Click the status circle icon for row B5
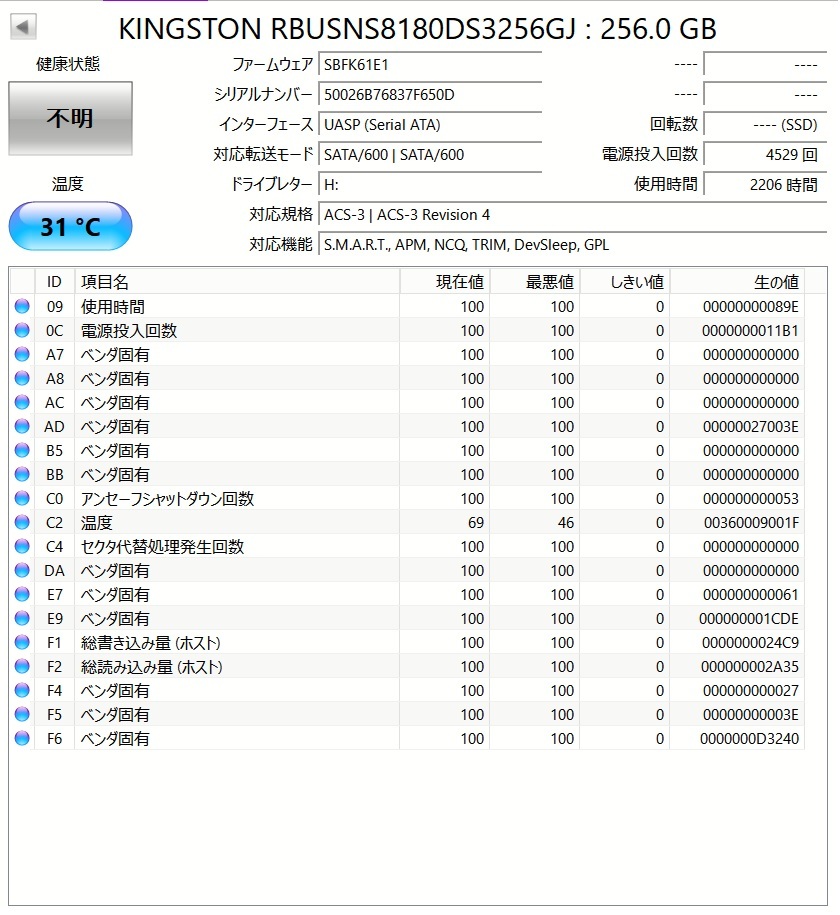This screenshot has width=840, height=915. click(22, 450)
